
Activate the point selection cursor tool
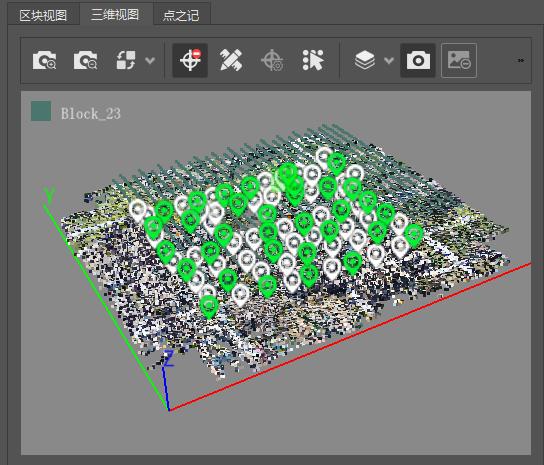point(313,60)
